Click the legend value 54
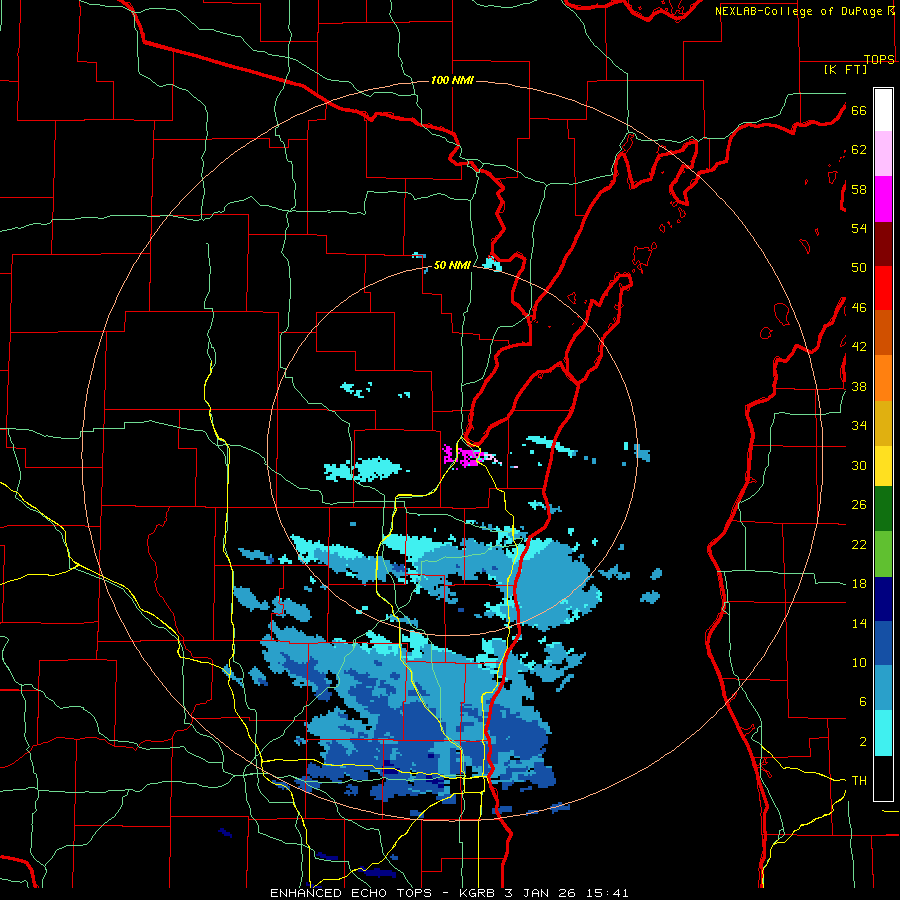Screen dimensions: 900x900 pyautogui.click(x=859, y=228)
